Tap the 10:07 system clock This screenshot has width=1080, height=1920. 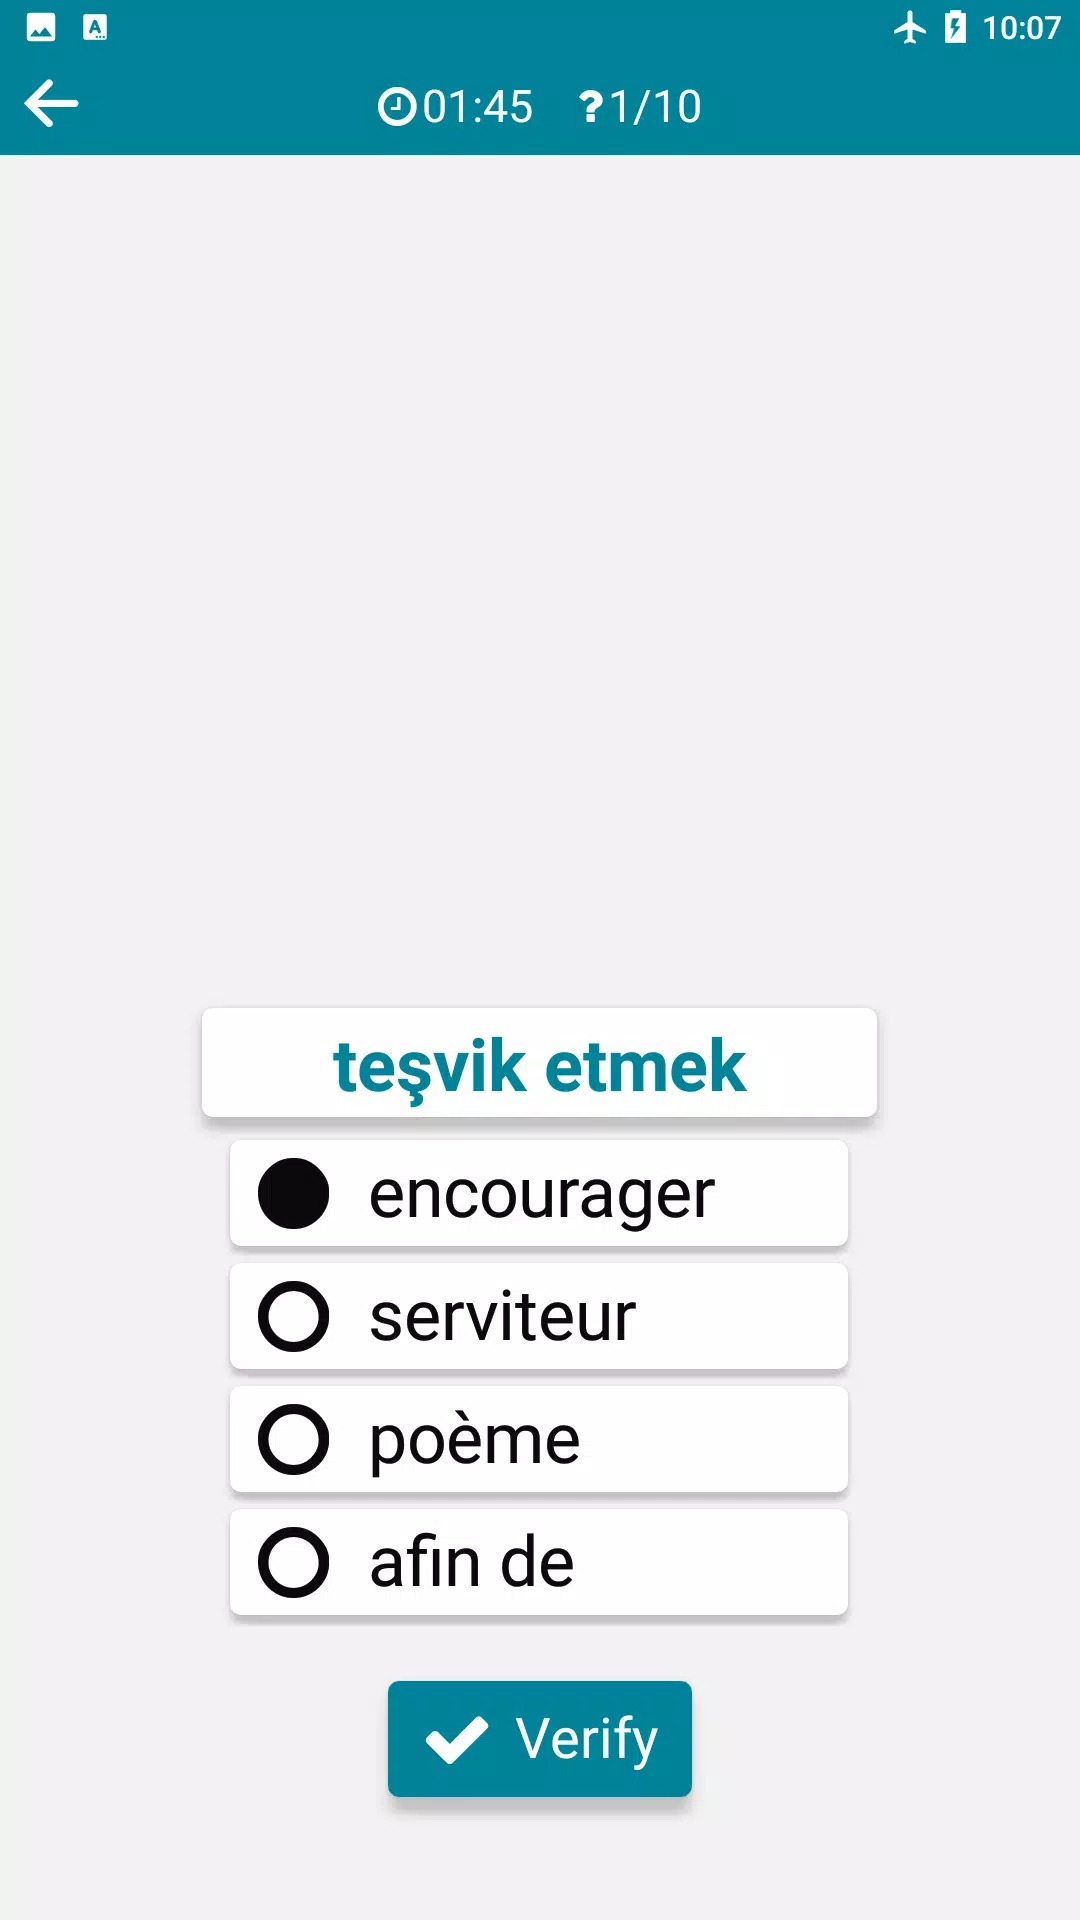pyautogui.click(x=1021, y=27)
